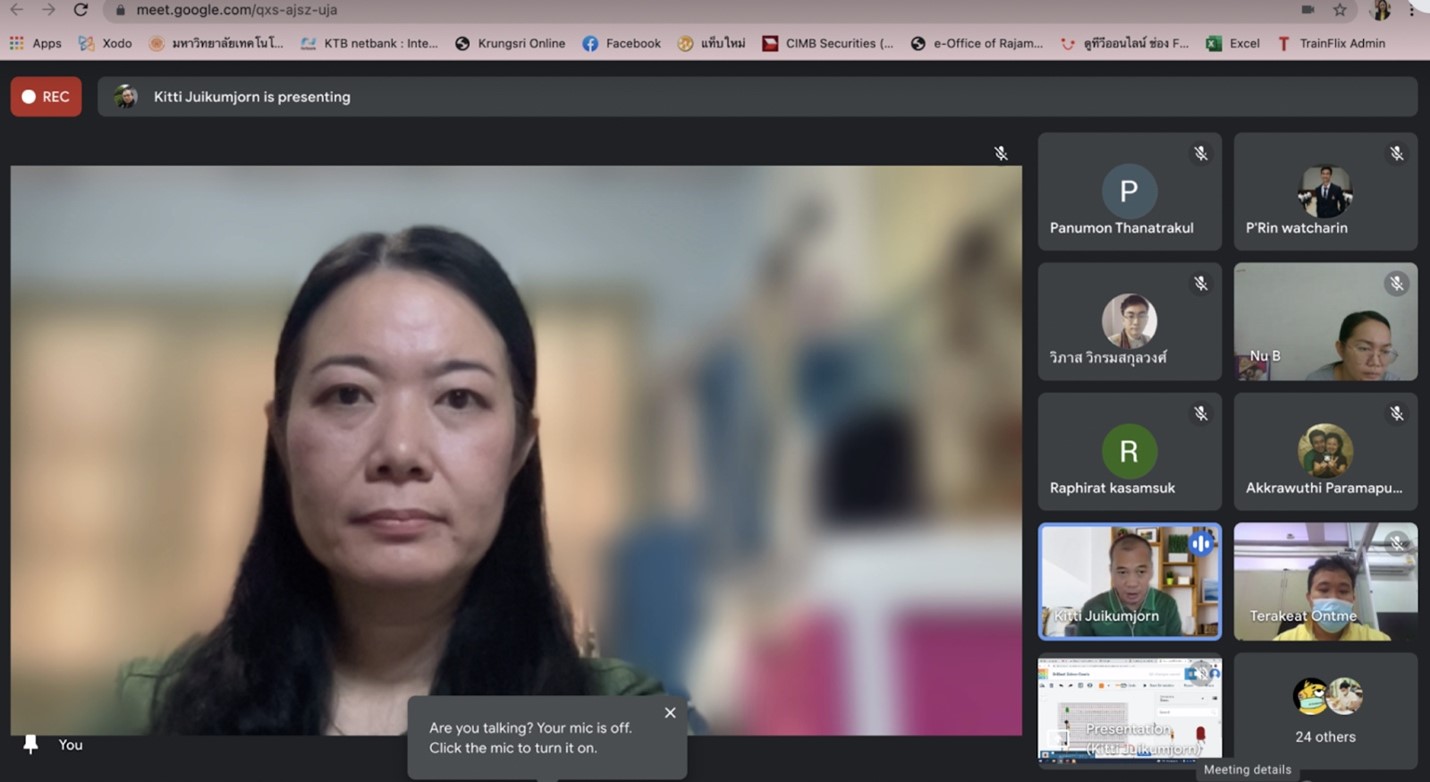Open the Krungsri Online bookmark
This screenshot has width=1430, height=782.
[510, 43]
